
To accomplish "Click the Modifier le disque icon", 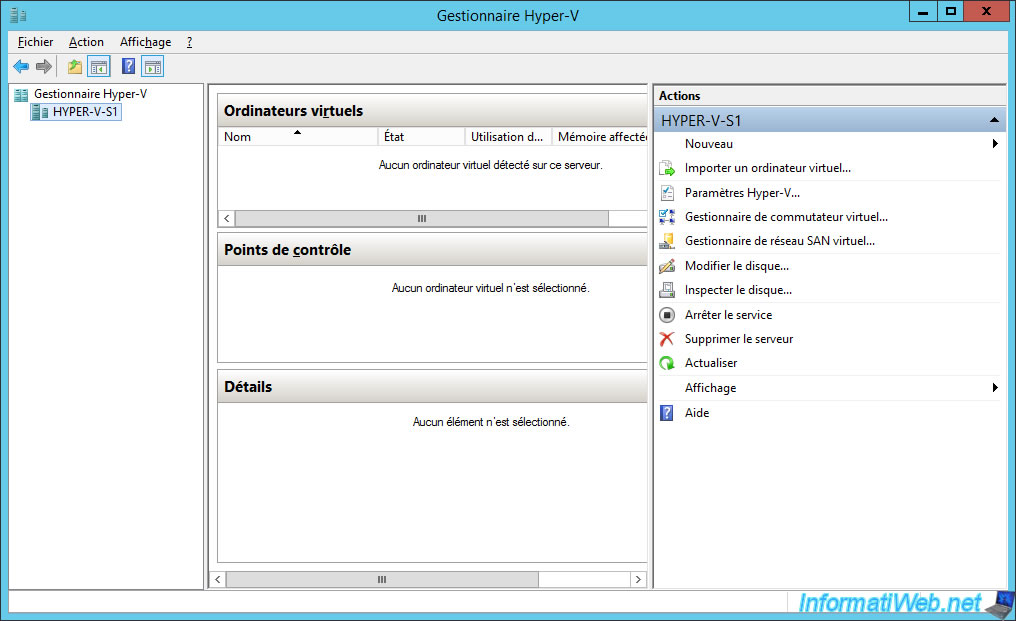I will 667,266.
